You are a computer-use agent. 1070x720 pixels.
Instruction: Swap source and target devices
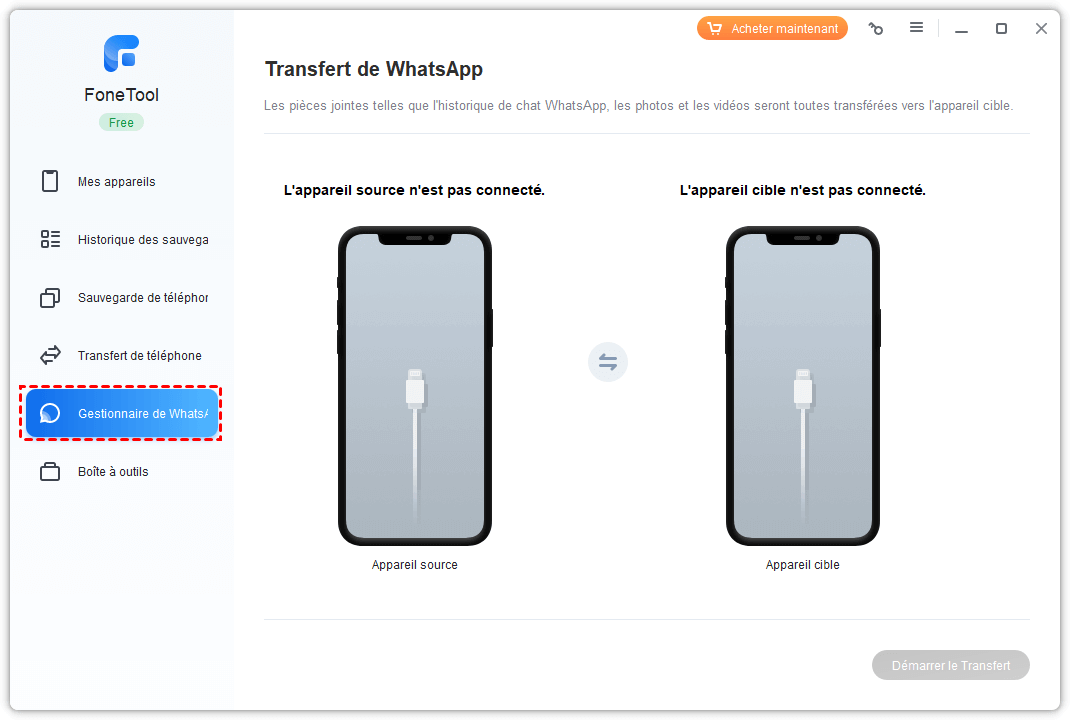click(607, 362)
